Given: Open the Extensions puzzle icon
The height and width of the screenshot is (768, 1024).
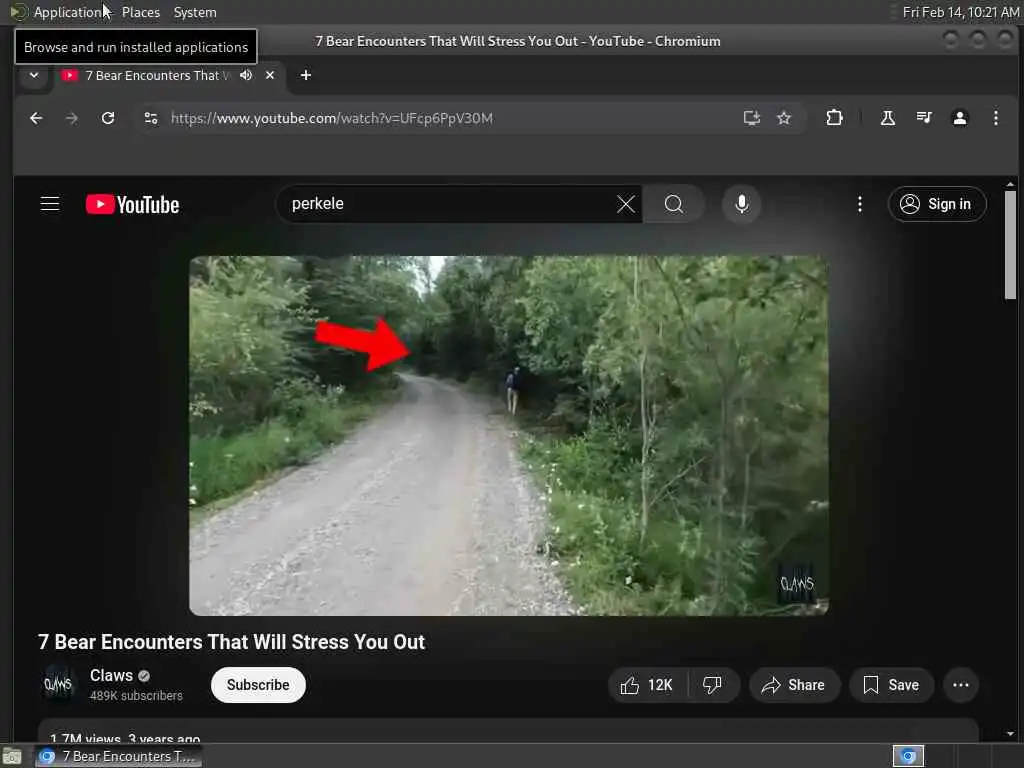Looking at the screenshot, I should click(834, 118).
